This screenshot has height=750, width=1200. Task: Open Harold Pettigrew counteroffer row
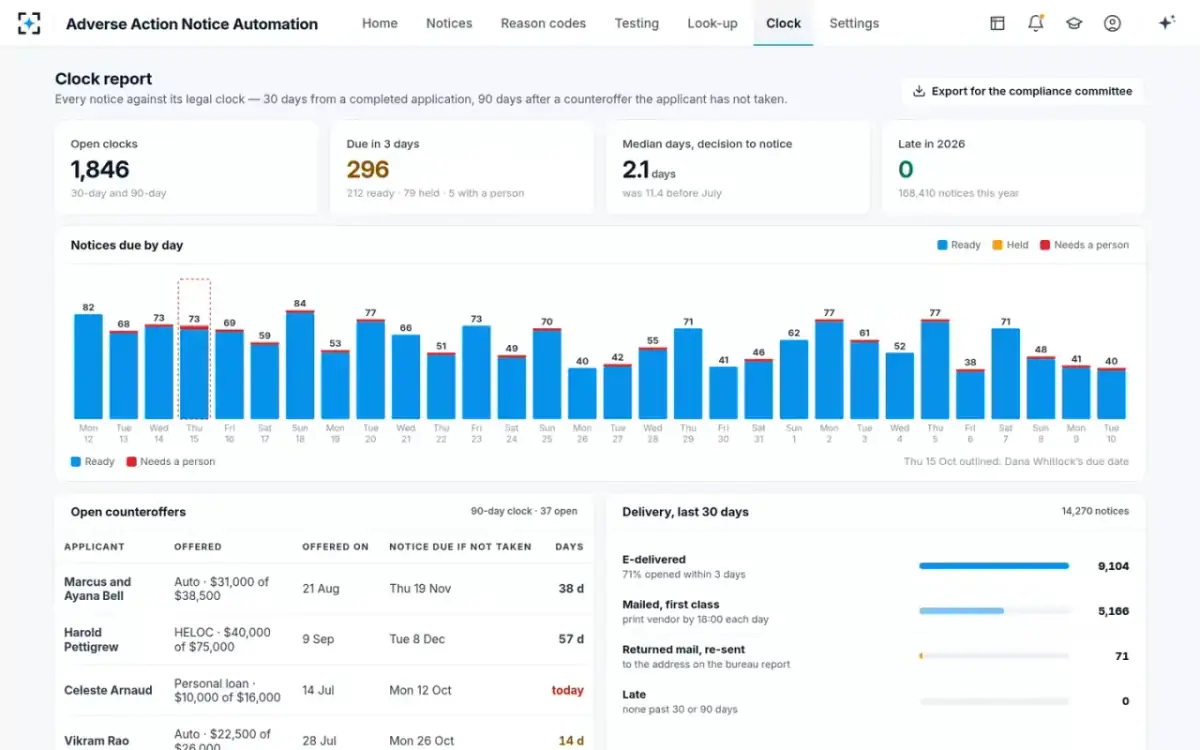coord(324,640)
